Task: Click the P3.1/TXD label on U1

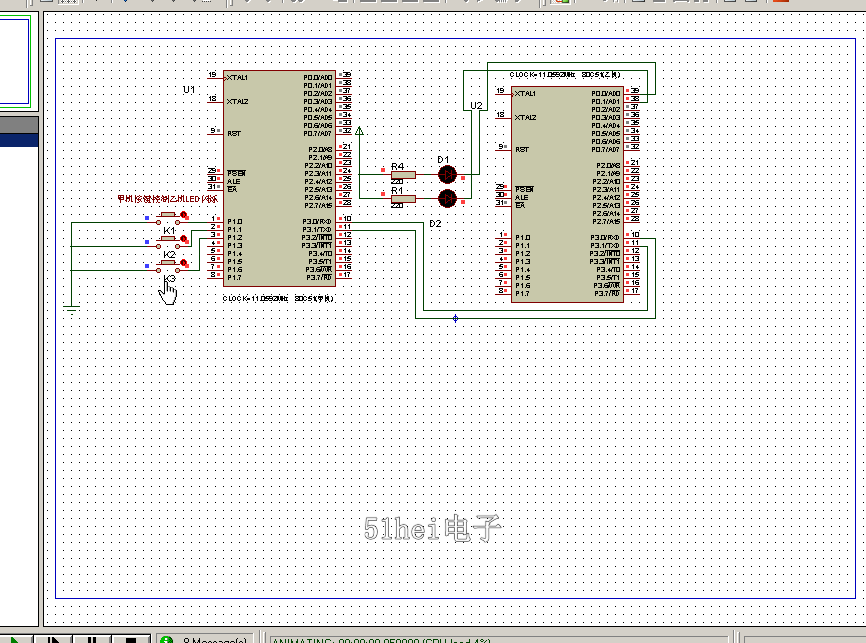Action: click(x=316, y=229)
